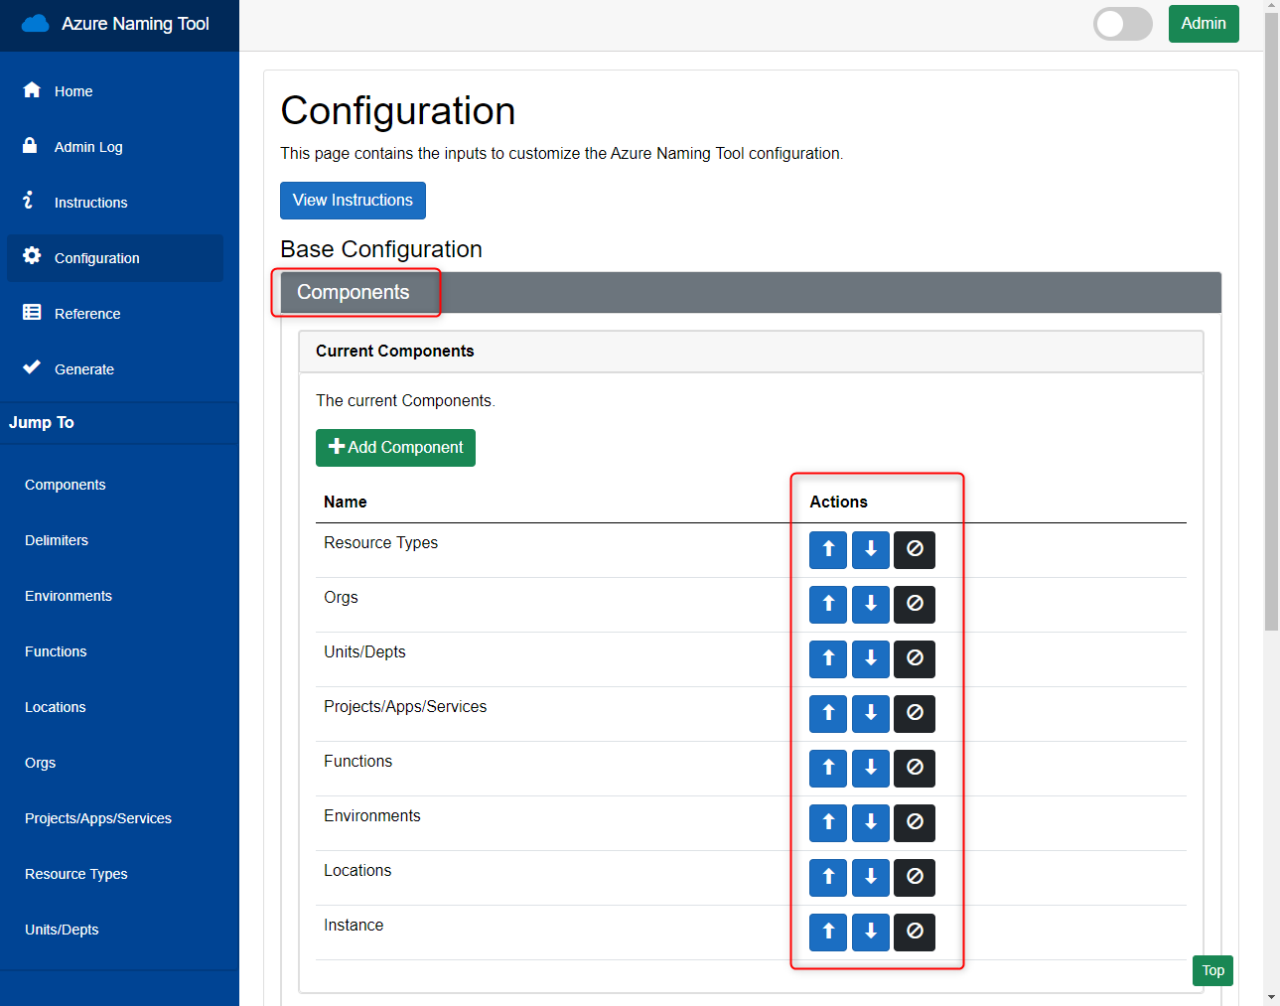Screen dimensions: 1280x1006
Task: Click the Top button to scroll up
Action: click(1212, 970)
